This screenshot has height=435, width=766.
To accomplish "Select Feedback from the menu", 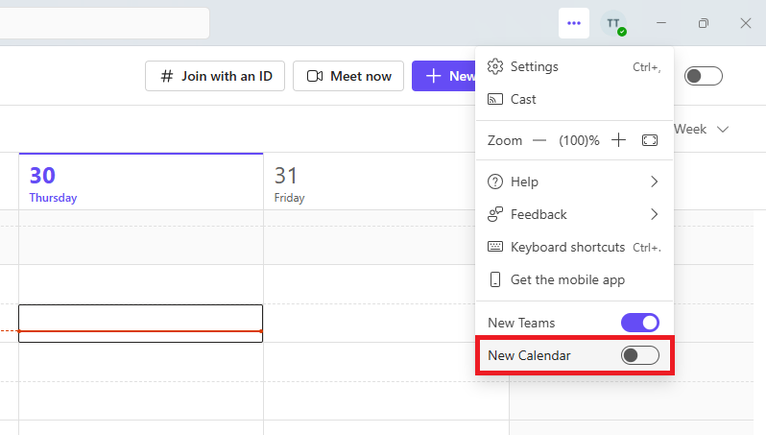I will click(538, 214).
